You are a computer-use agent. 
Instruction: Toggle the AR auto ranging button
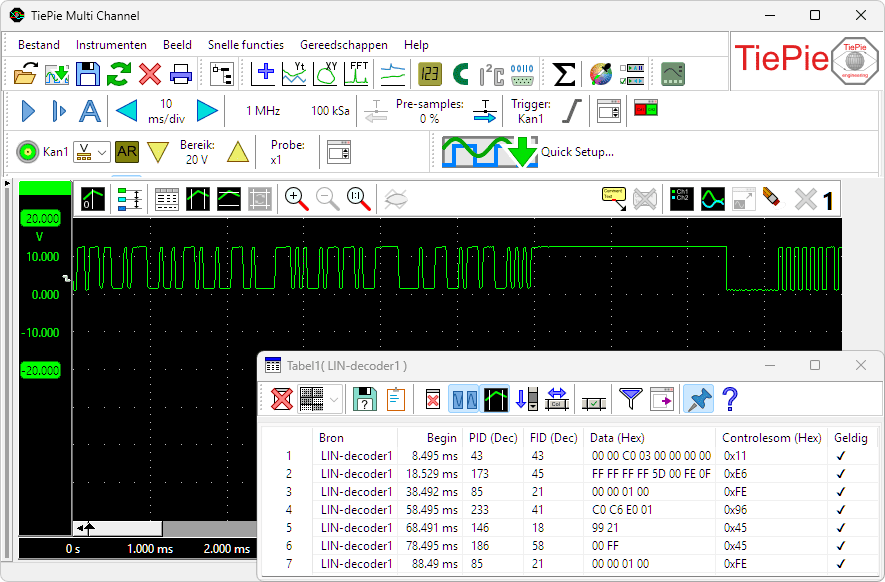point(127,151)
